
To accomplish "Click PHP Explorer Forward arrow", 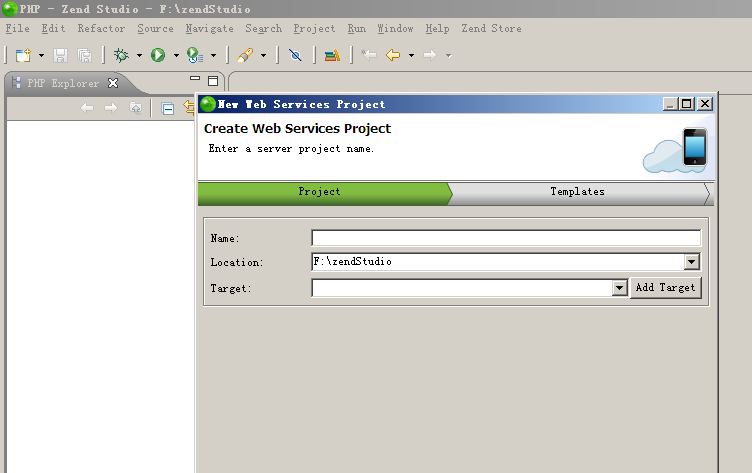I will pos(111,108).
